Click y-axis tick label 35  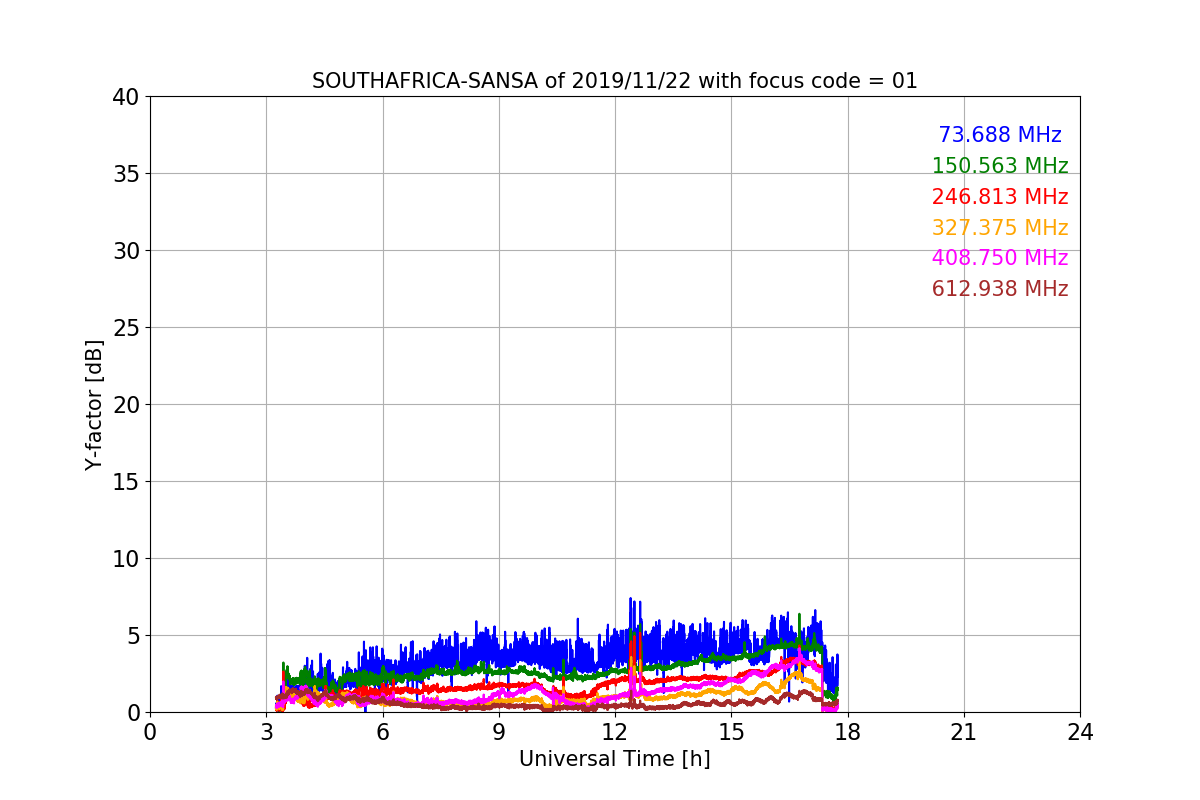pyautogui.click(x=126, y=174)
